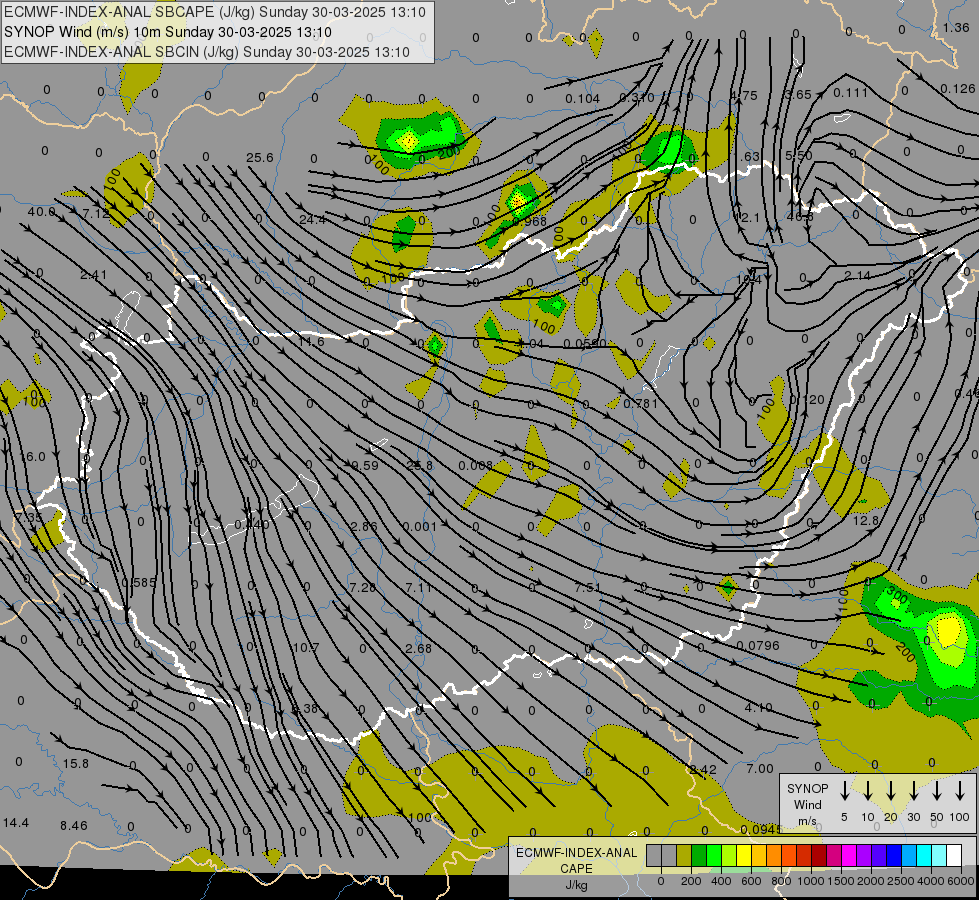Click the map value '15.8'
The image size is (979, 900).
tap(76, 764)
